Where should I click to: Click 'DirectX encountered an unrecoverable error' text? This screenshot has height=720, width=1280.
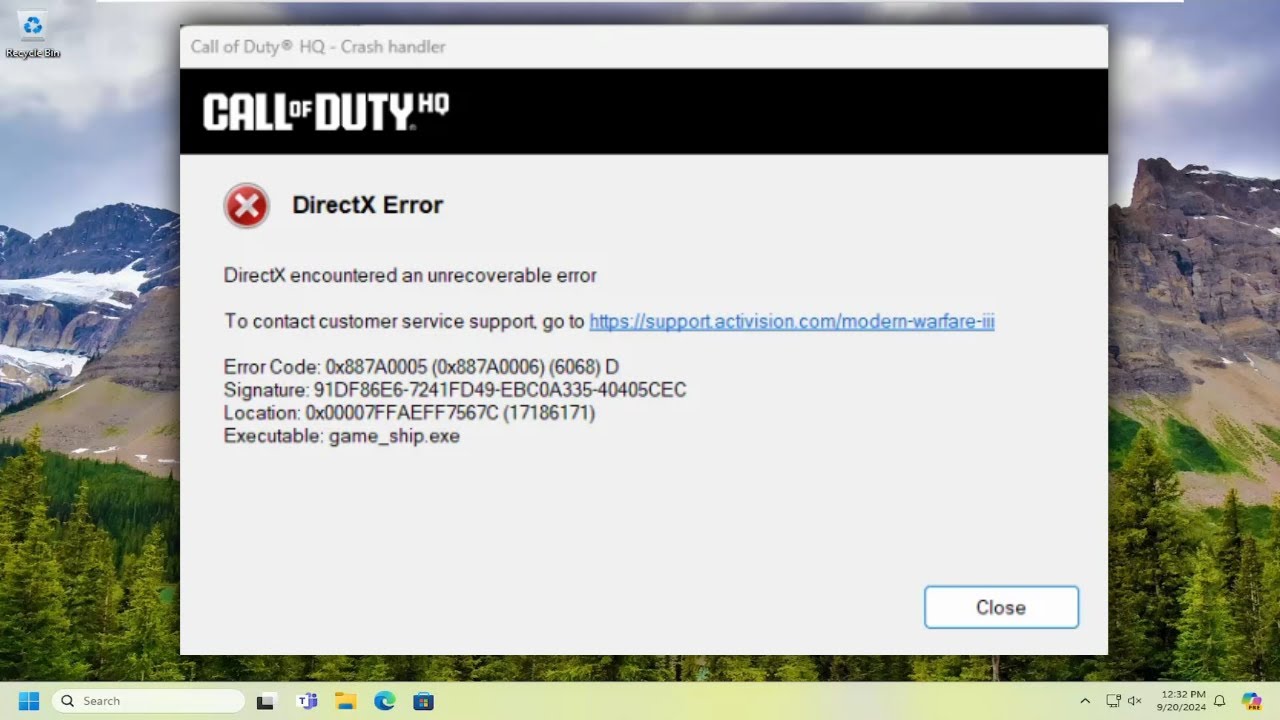pos(410,275)
